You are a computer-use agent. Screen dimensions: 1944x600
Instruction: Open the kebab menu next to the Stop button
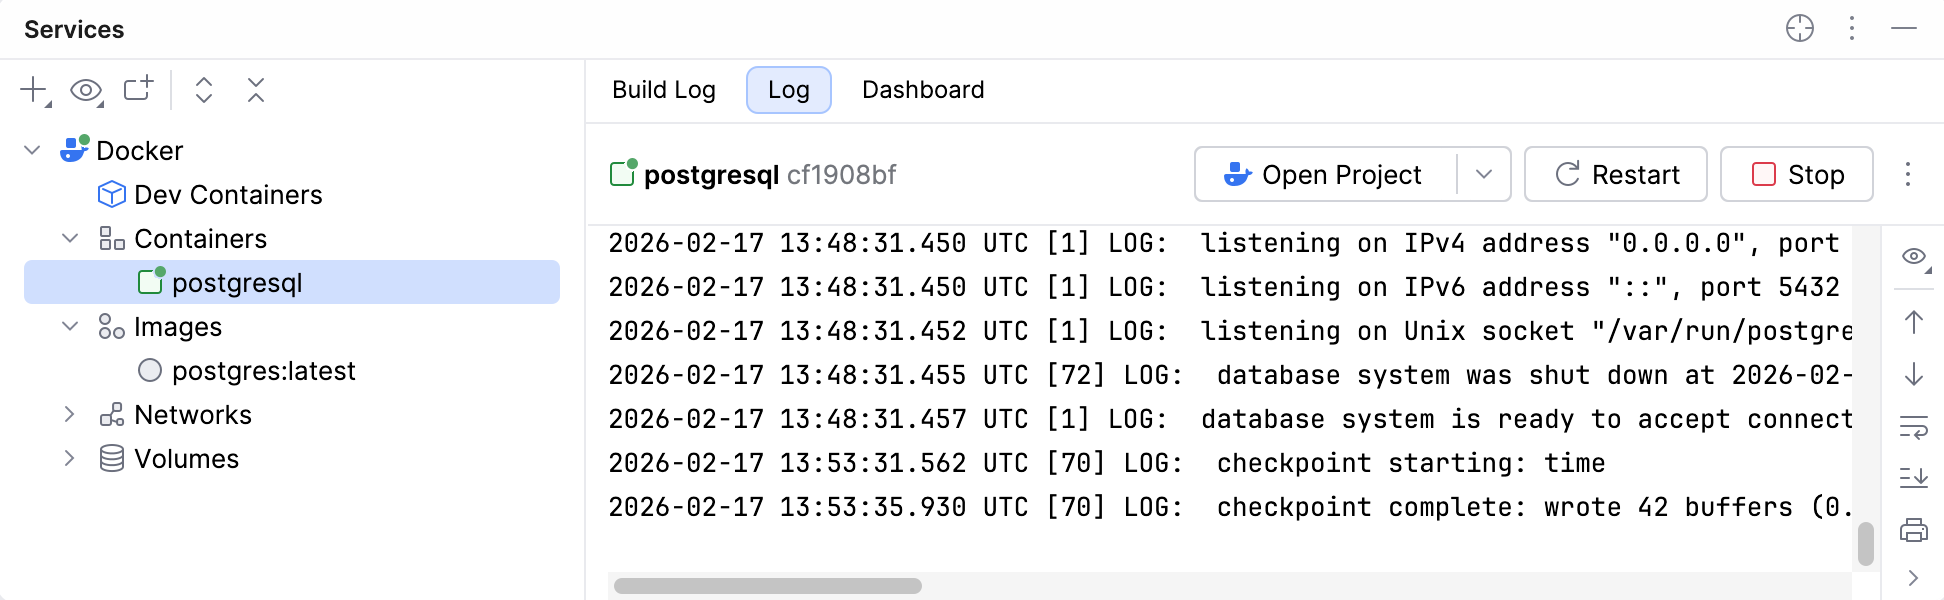click(x=1908, y=174)
